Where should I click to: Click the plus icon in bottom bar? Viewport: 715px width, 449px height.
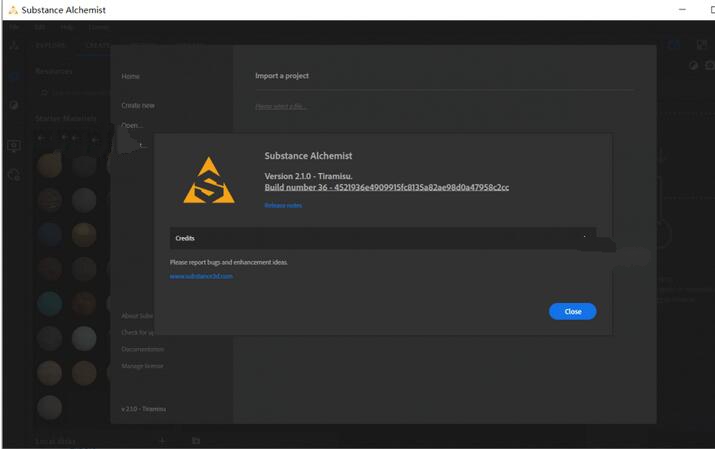(x=162, y=440)
